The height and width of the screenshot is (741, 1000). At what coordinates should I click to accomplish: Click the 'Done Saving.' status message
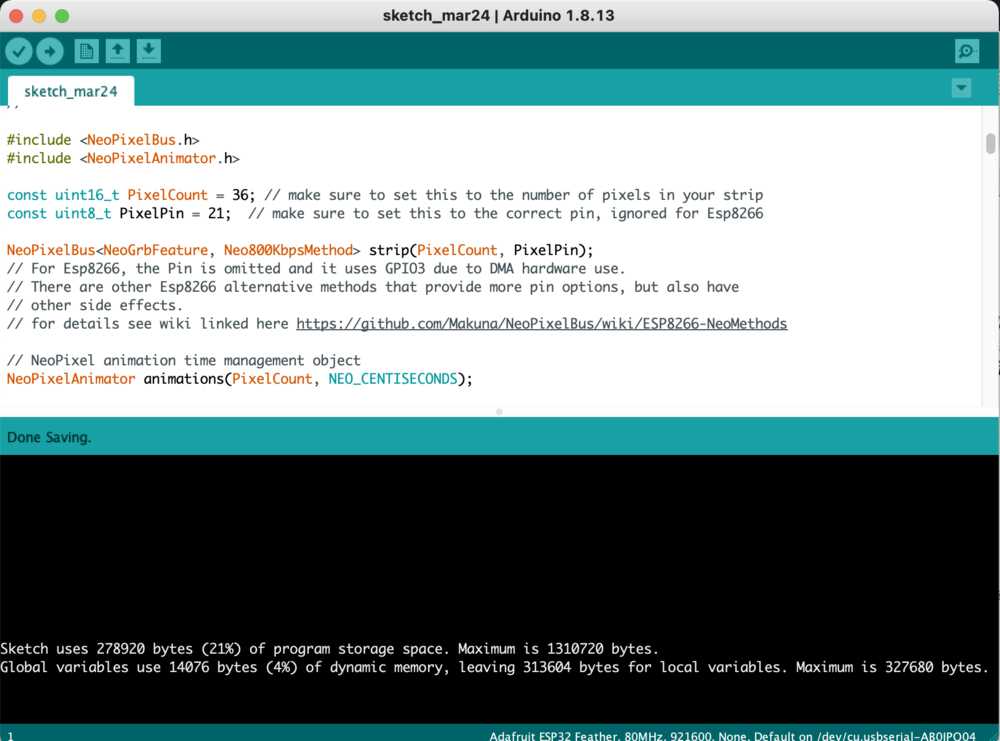tap(49, 437)
